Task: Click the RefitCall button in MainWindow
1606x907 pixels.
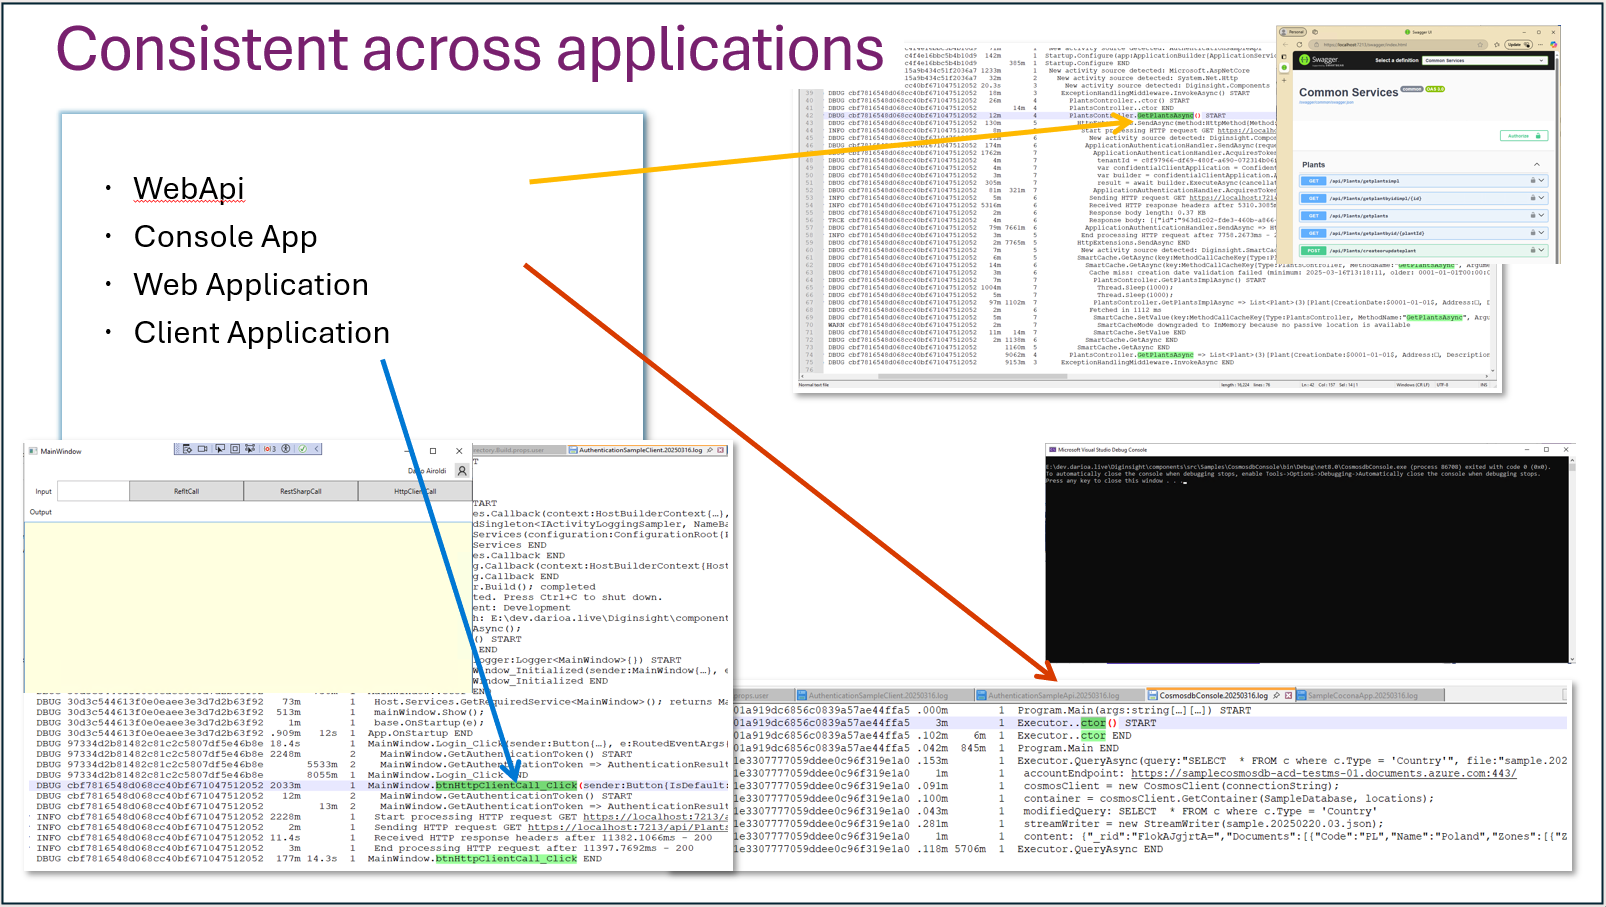Action: (187, 491)
